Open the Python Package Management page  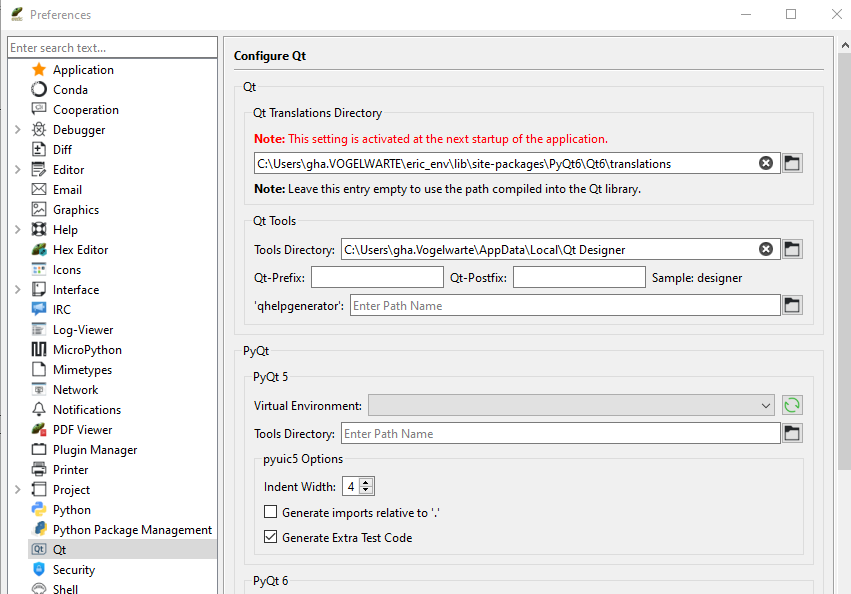[132, 530]
